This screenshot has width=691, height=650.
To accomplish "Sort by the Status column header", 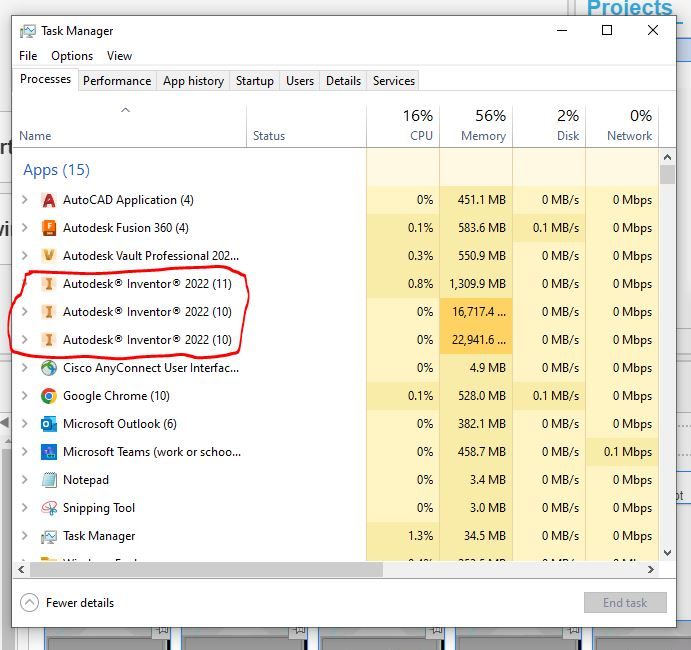I will click(x=306, y=126).
